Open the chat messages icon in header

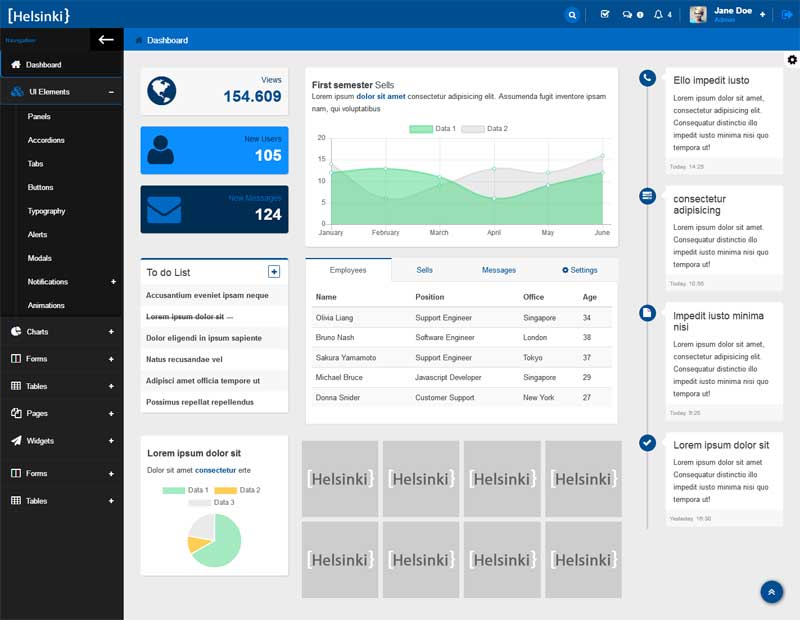coord(632,15)
